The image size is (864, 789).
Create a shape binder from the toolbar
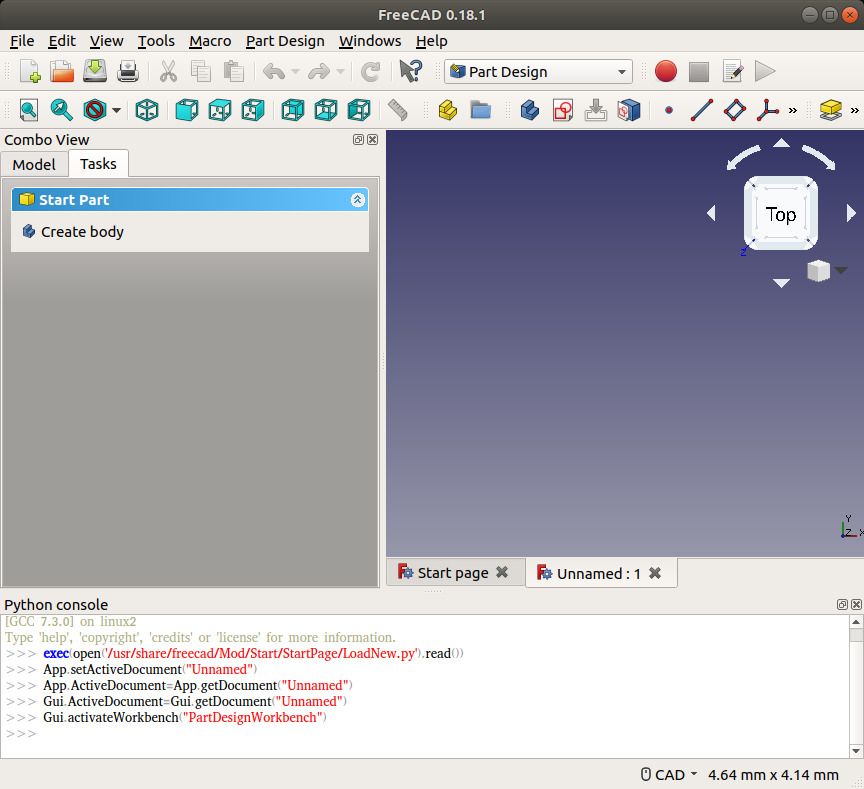629,110
